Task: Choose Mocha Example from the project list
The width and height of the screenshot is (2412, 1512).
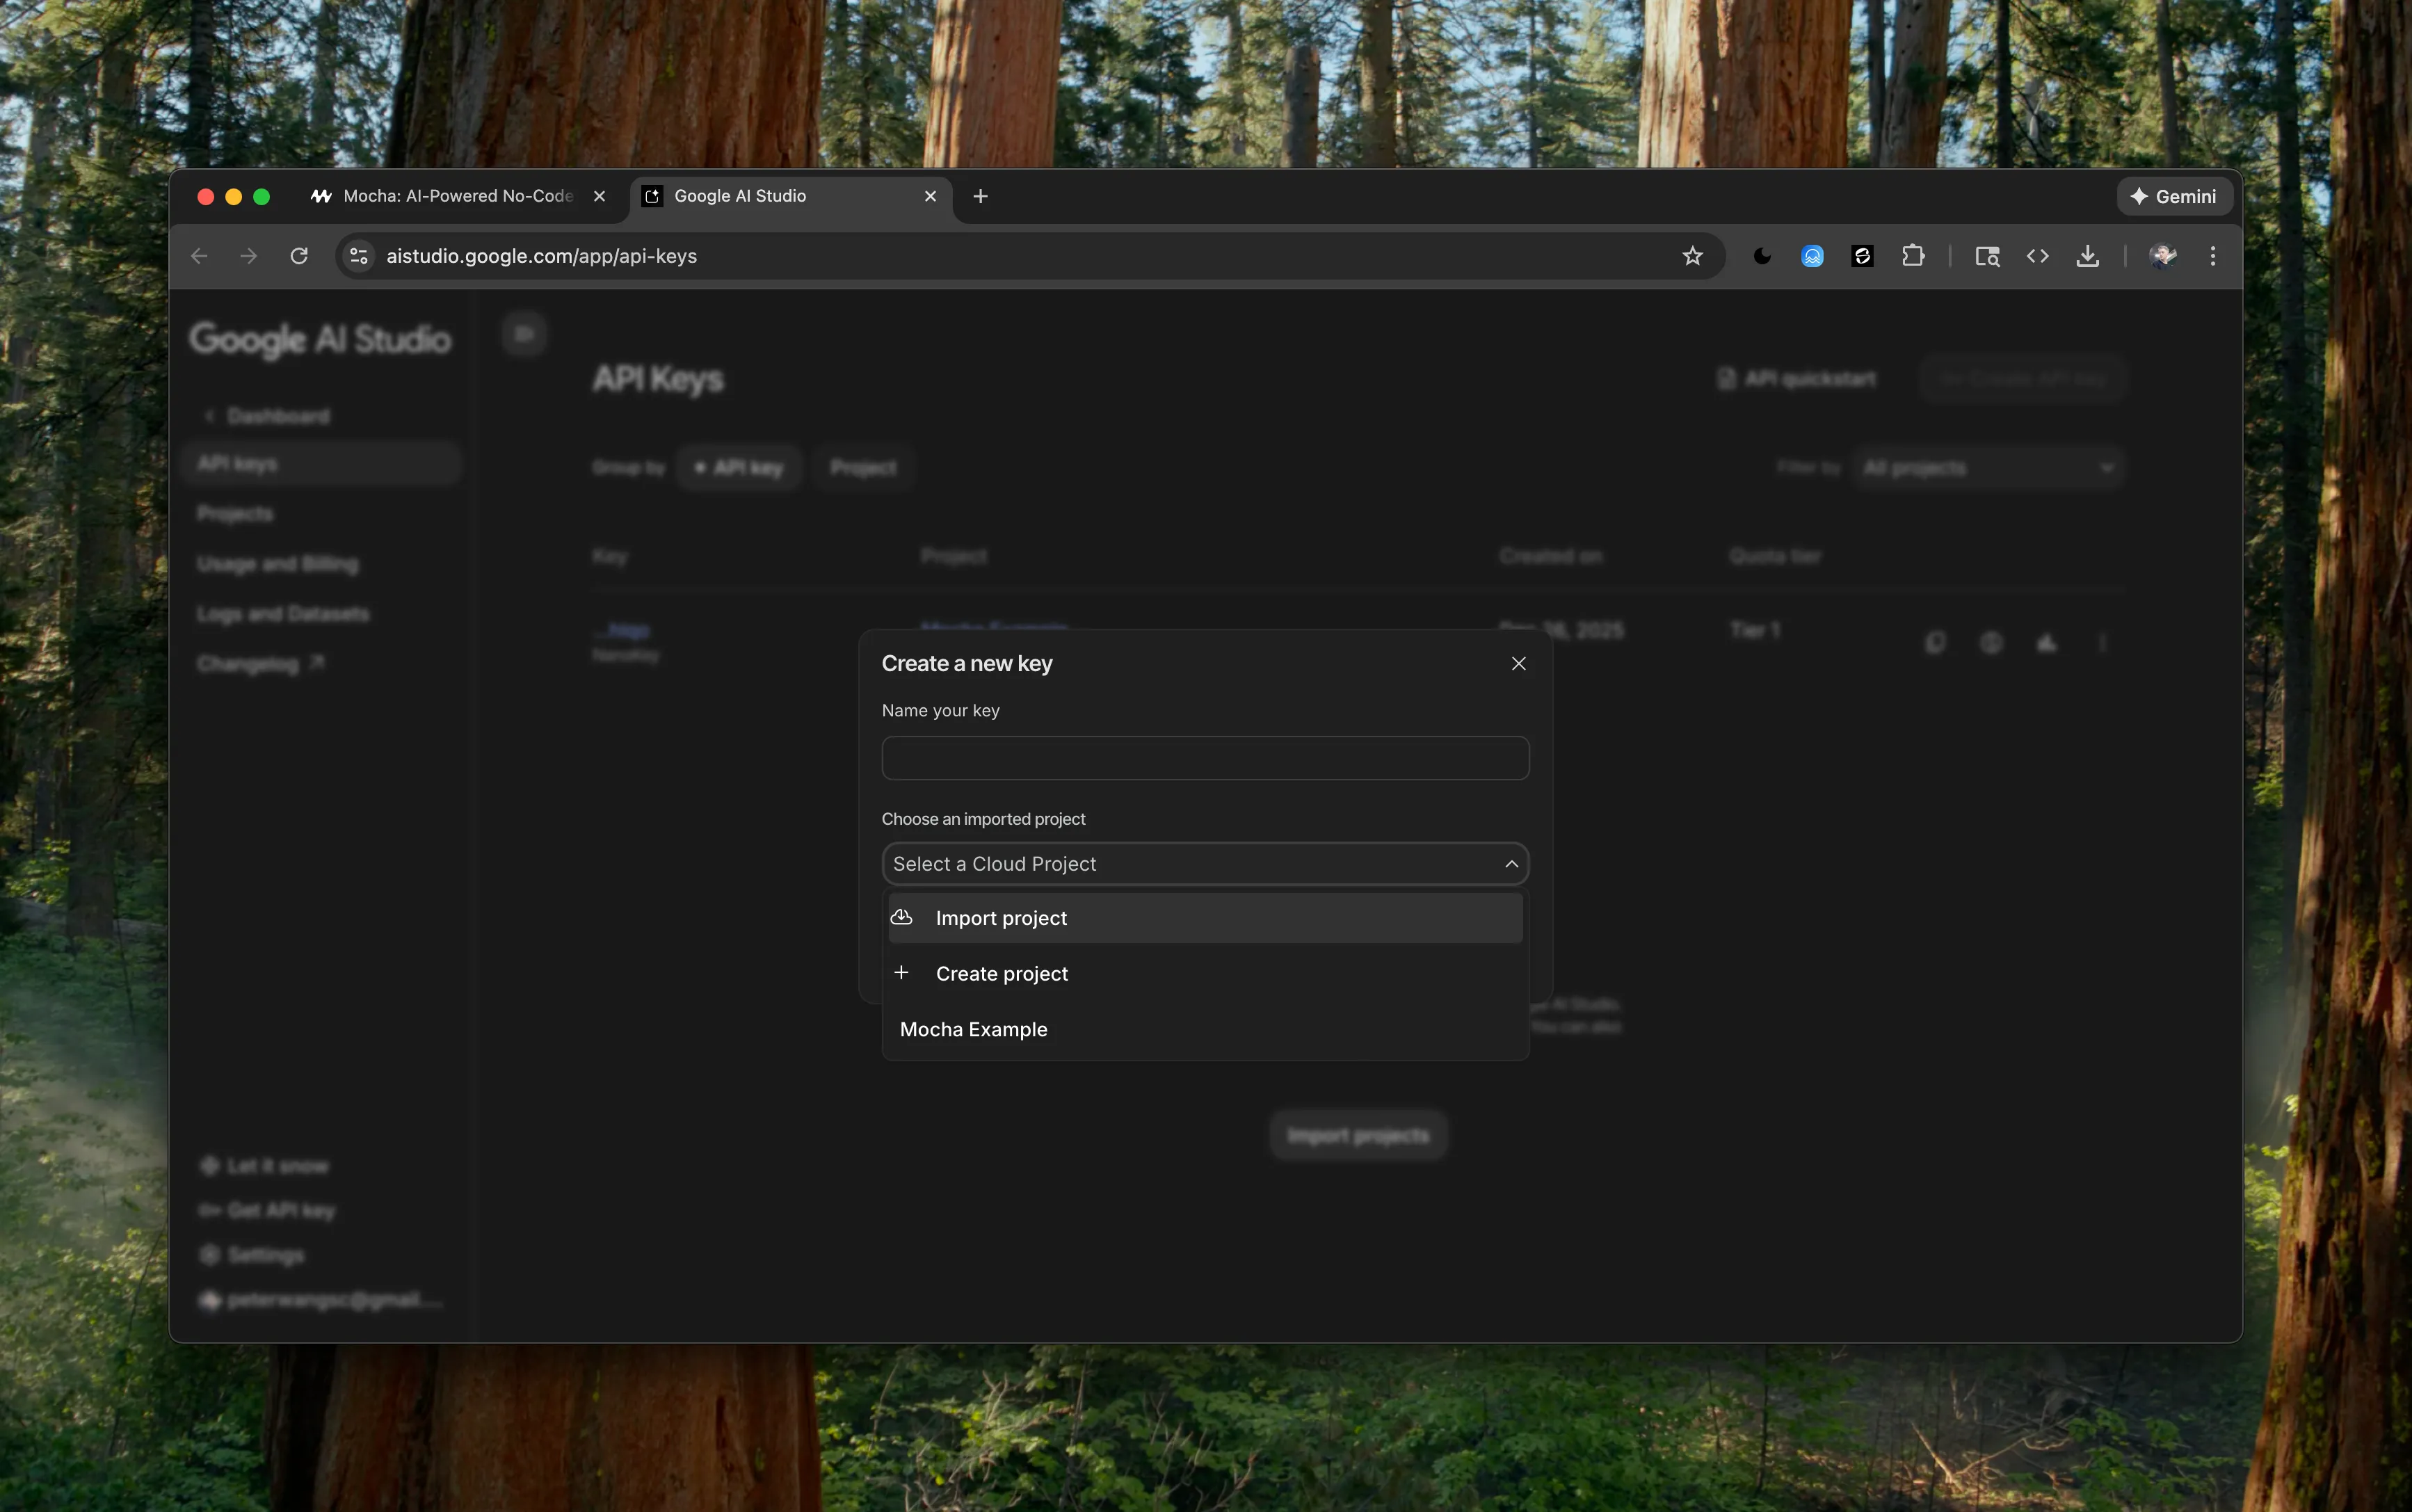Action: (973, 1028)
